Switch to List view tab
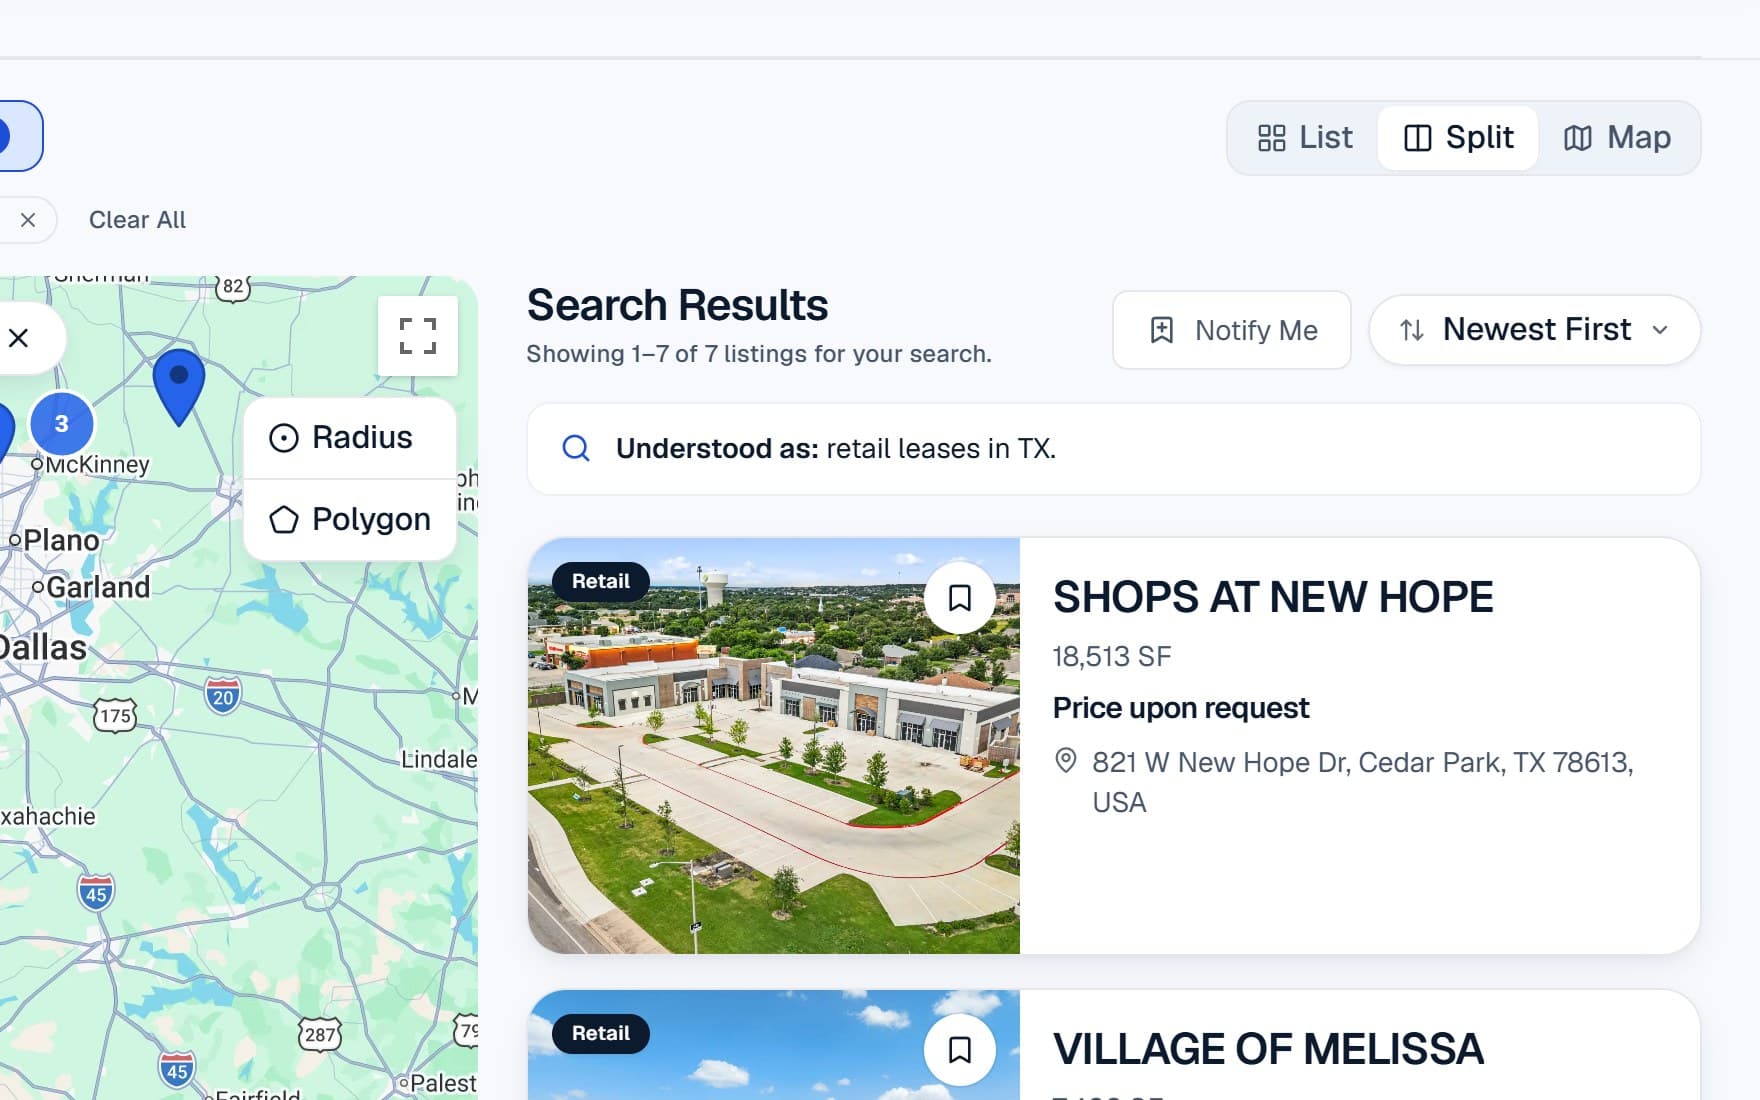 pos(1304,138)
